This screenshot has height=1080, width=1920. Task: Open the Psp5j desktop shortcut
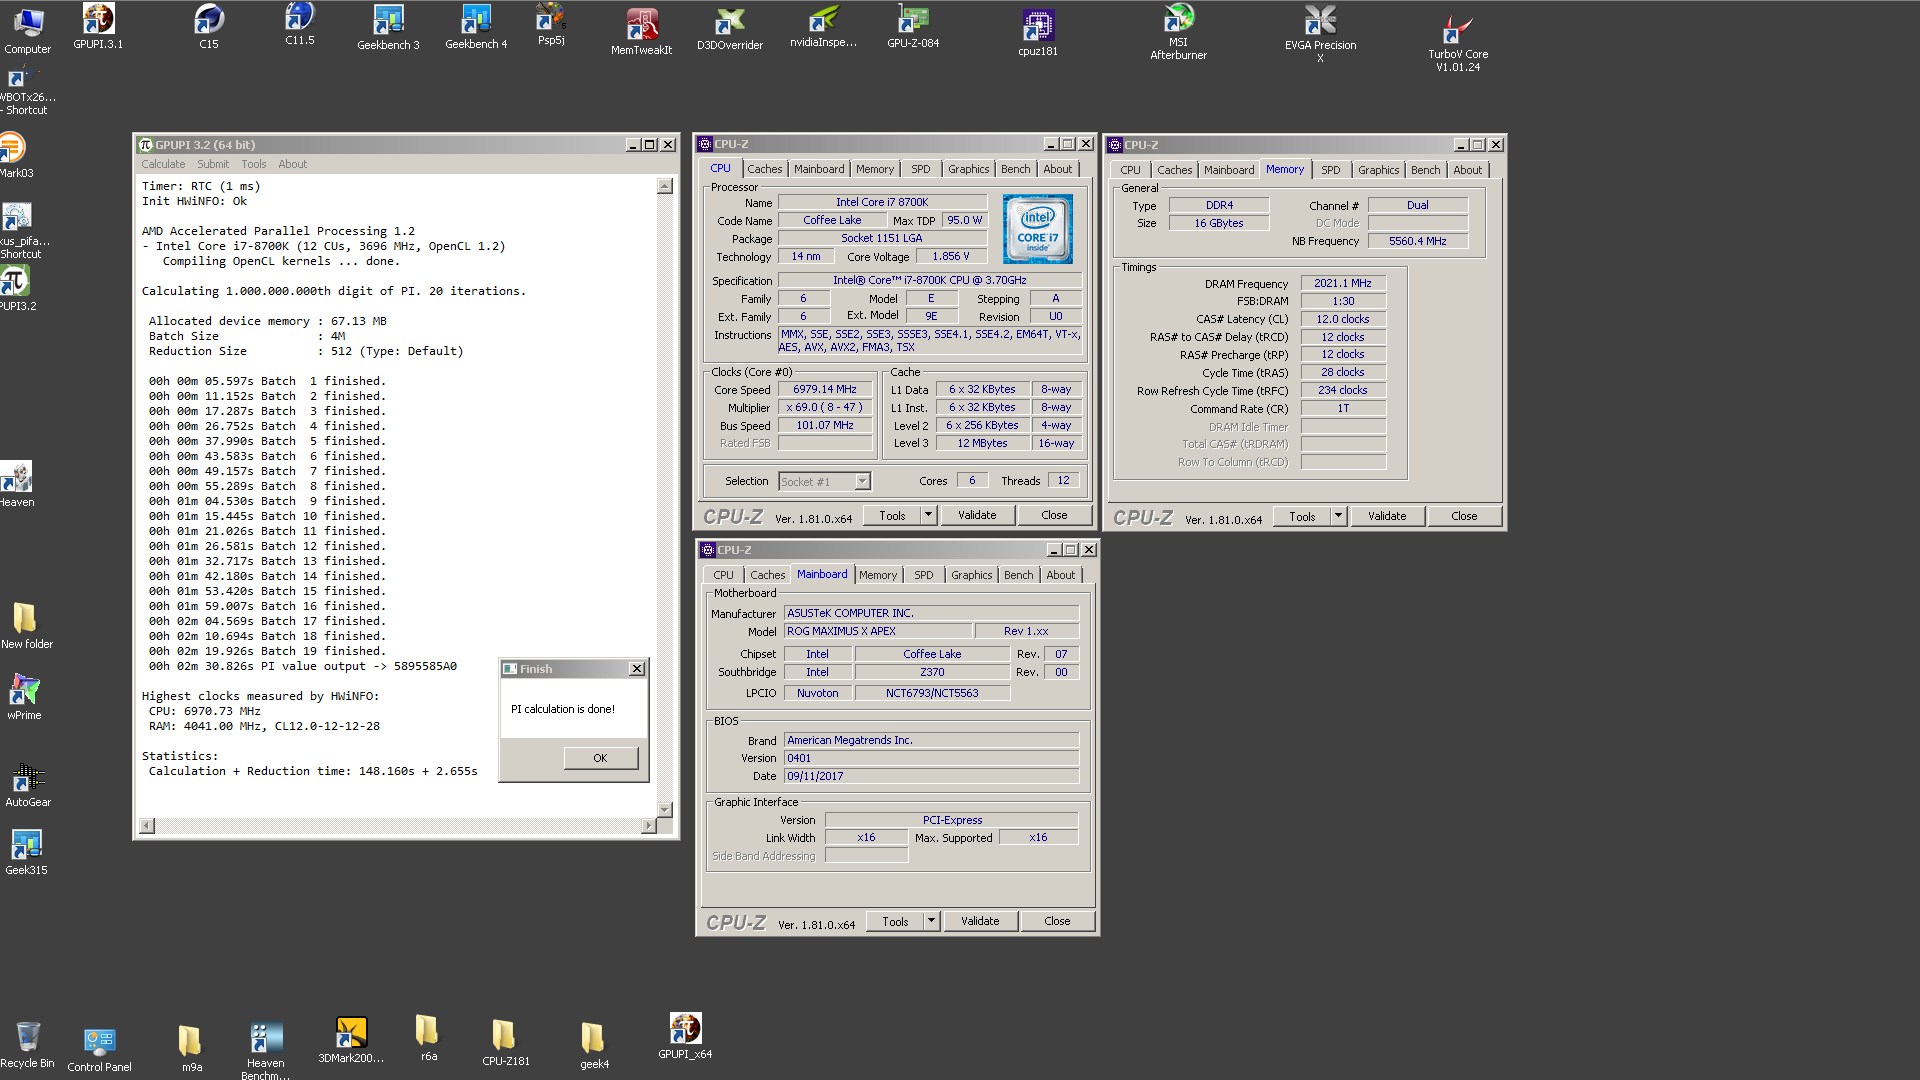[x=551, y=25]
